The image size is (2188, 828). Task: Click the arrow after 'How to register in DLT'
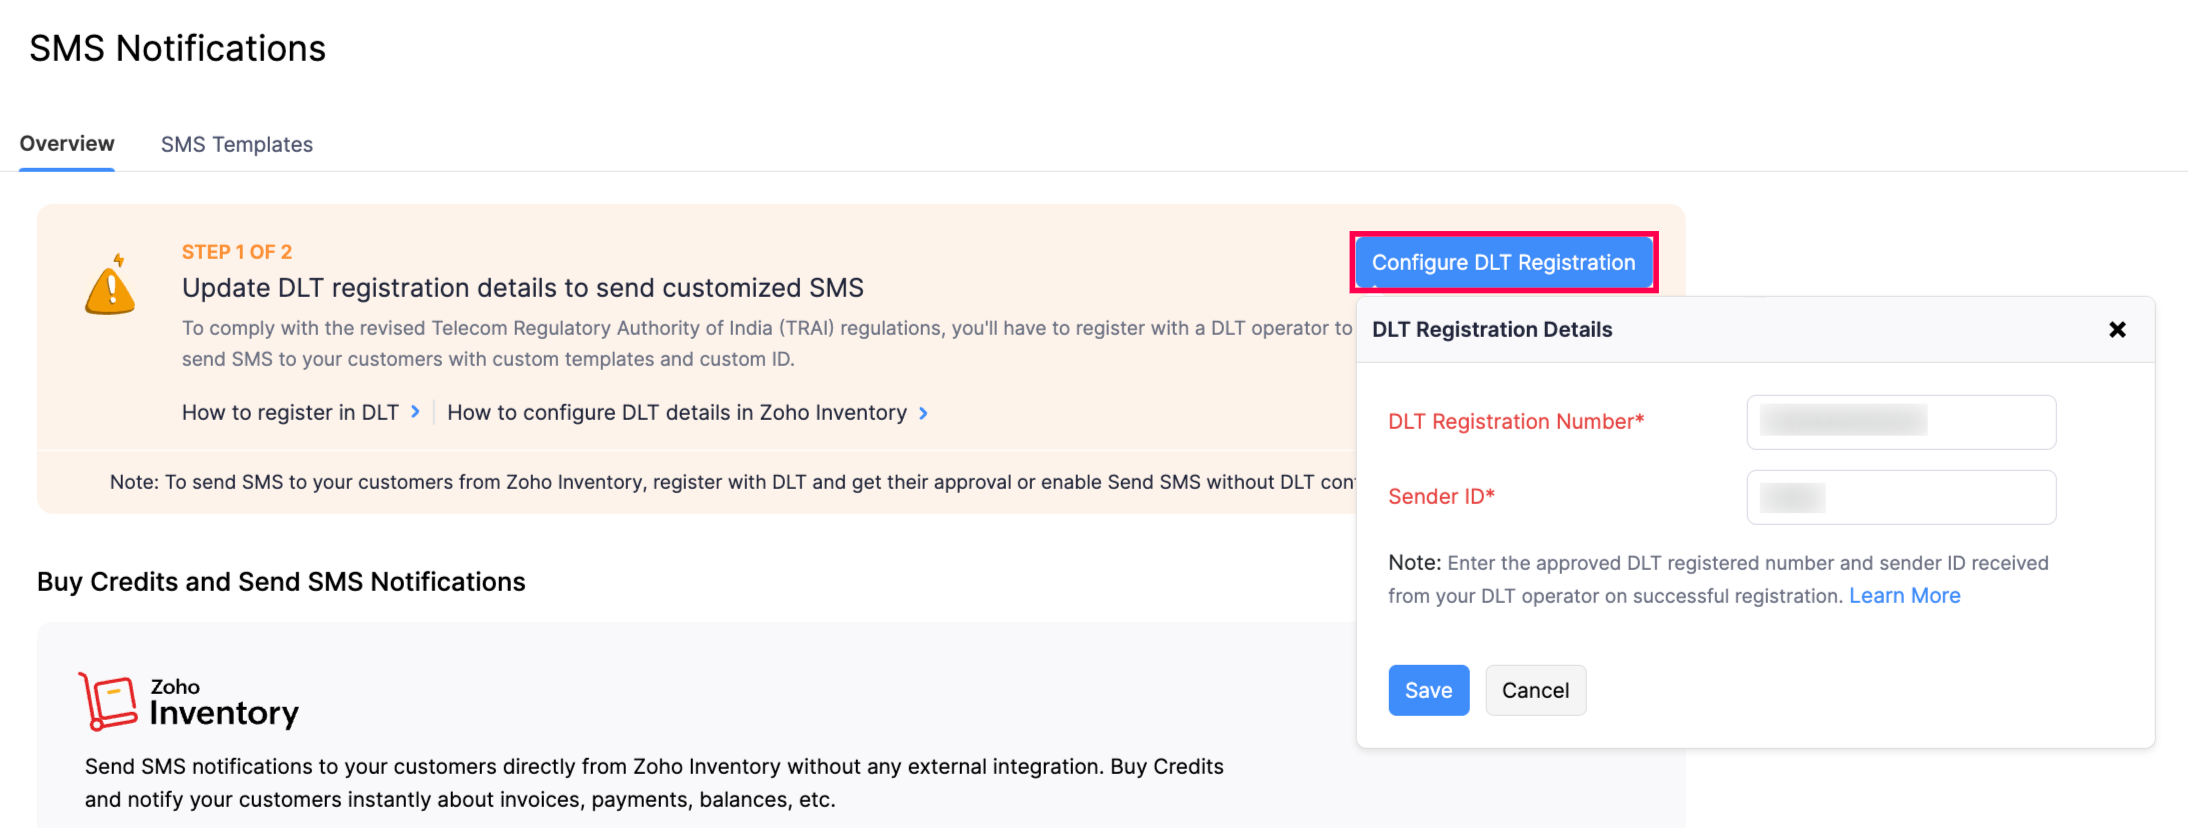tap(415, 412)
